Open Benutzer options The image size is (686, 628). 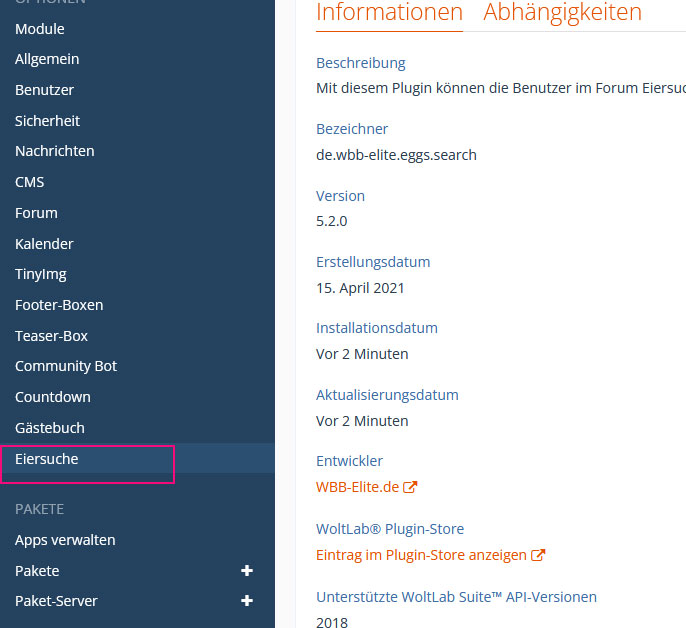pyautogui.click(x=44, y=90)
